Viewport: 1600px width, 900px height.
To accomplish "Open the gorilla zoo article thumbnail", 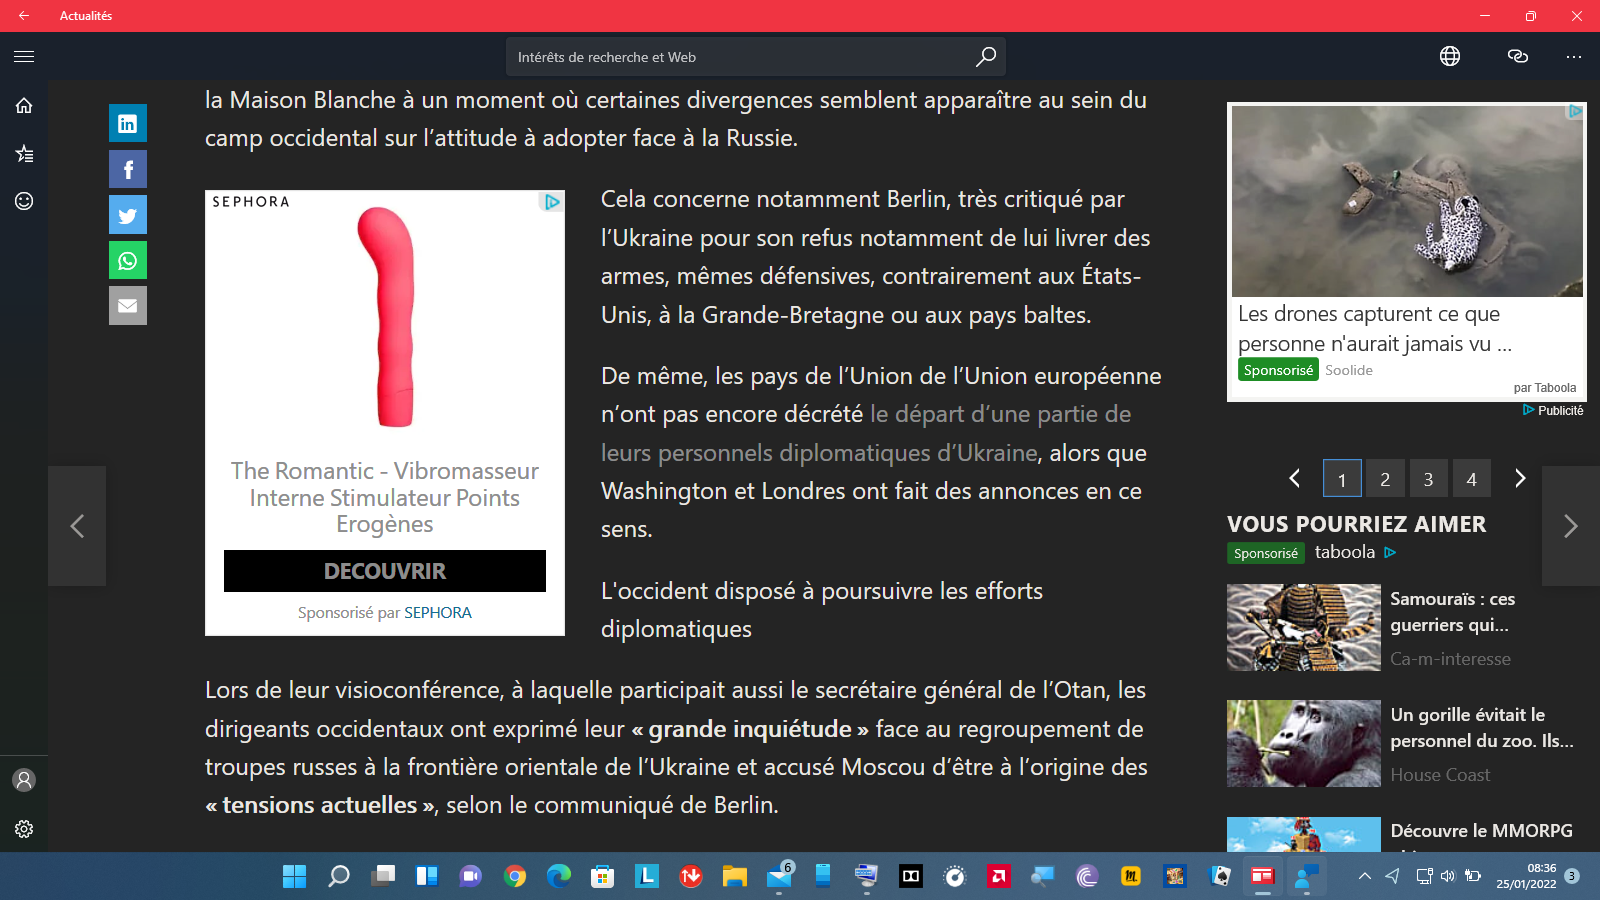I will pos(1303,743).
